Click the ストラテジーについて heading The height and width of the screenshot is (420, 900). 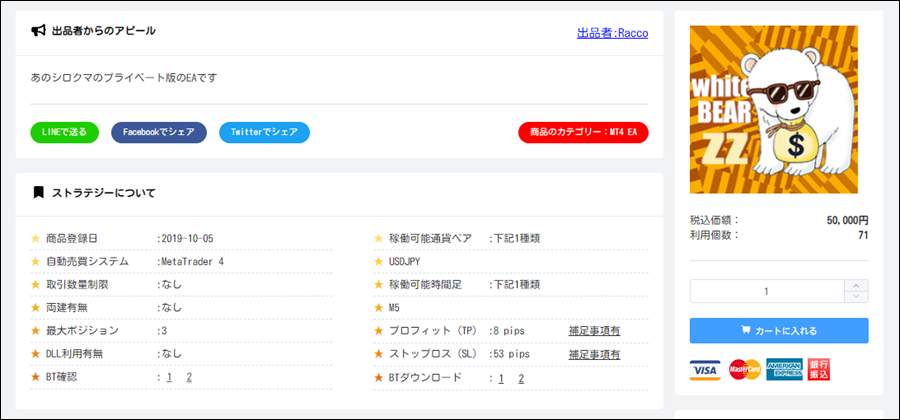click(104, 193)
